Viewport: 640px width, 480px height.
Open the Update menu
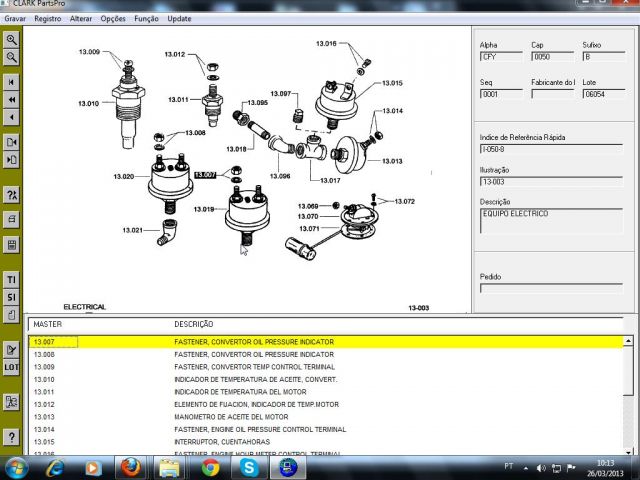click(x=179, y=19)
